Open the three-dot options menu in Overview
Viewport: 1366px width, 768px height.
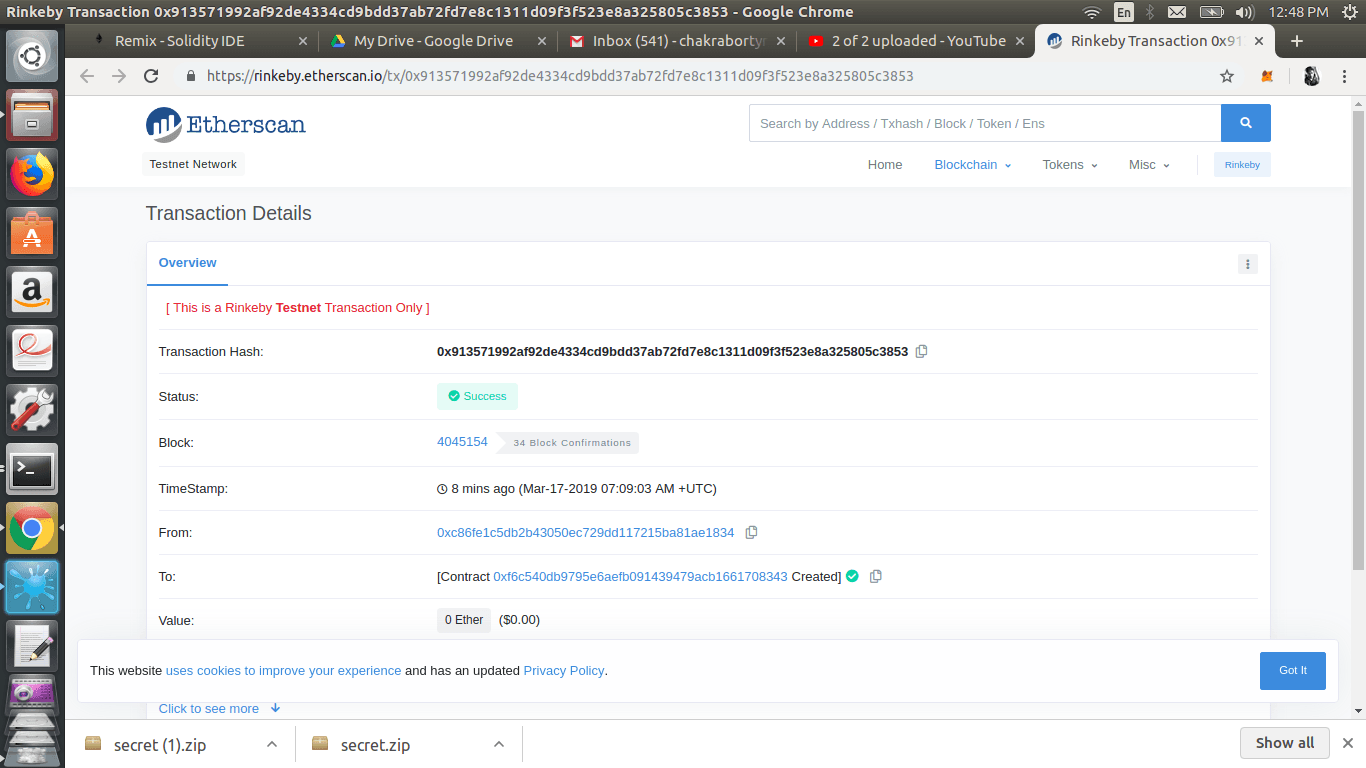tap(1247, 264)
